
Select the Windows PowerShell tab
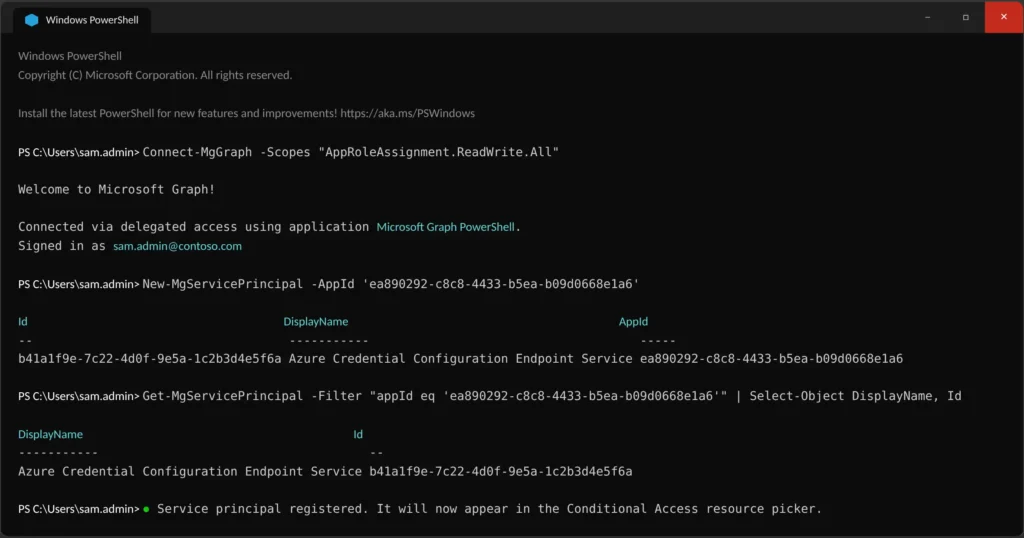(x=82, y=20)
